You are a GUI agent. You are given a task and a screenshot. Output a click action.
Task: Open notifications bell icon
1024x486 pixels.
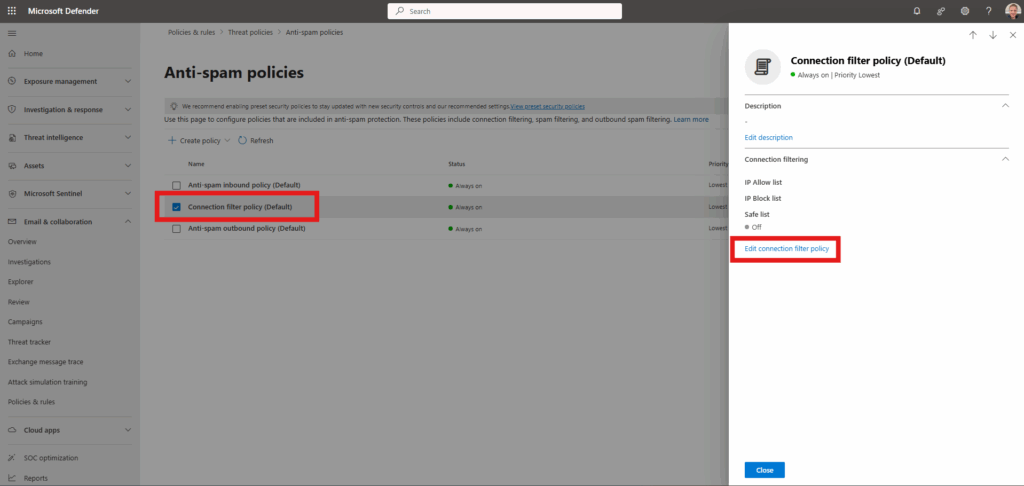coord(917,11)
